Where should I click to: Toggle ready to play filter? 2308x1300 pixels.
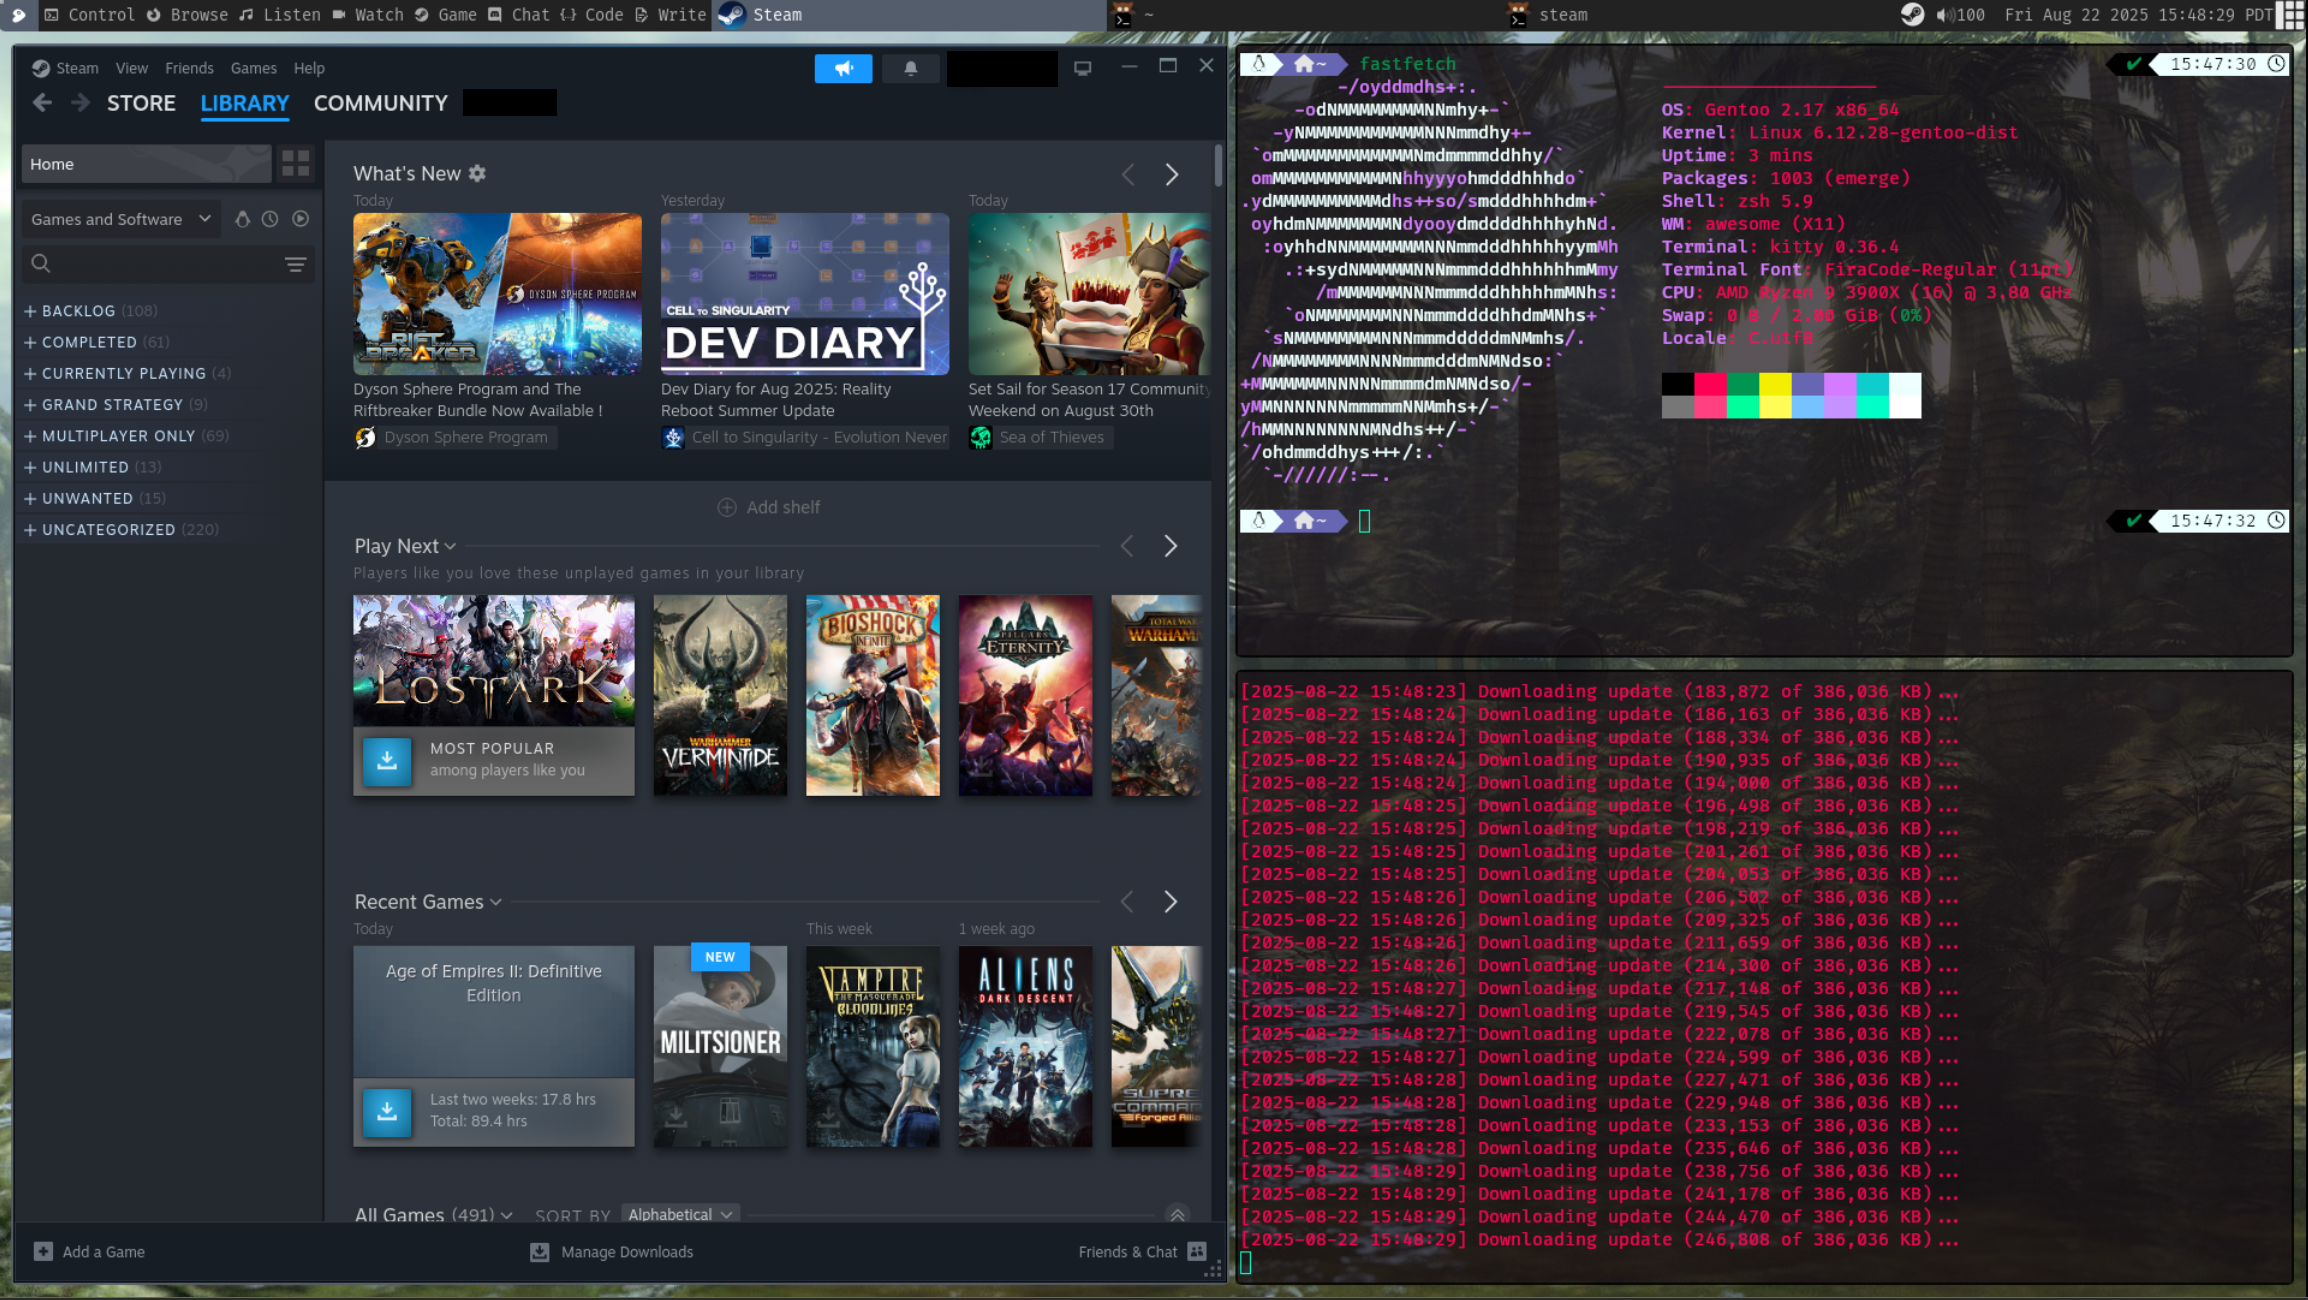(x=300, y=219)
